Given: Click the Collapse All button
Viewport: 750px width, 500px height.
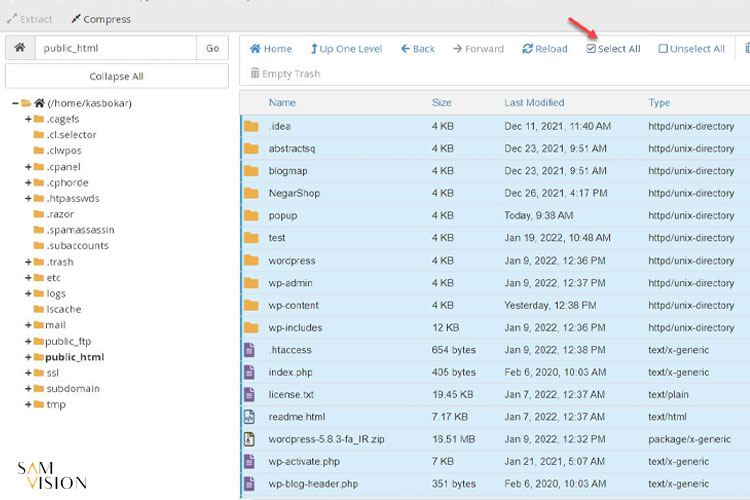Looking at the screenshot, I should pos(116,76).
